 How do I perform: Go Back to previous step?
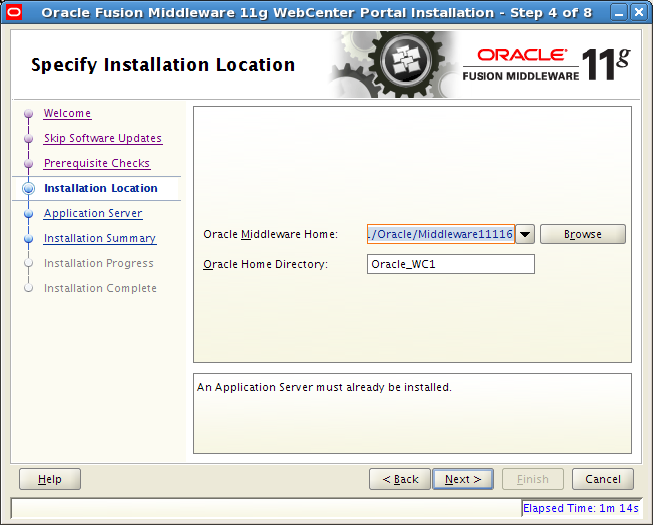coord(400,479)
